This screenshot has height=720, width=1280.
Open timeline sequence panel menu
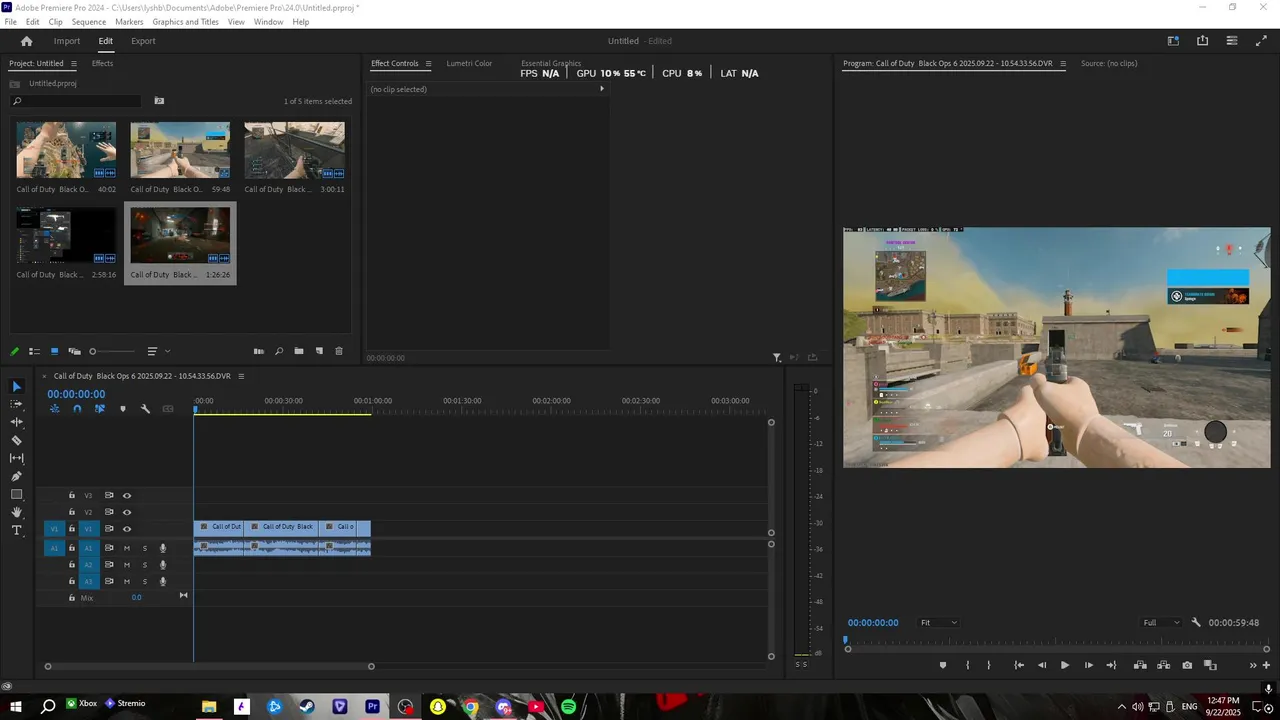click(241, 376)
